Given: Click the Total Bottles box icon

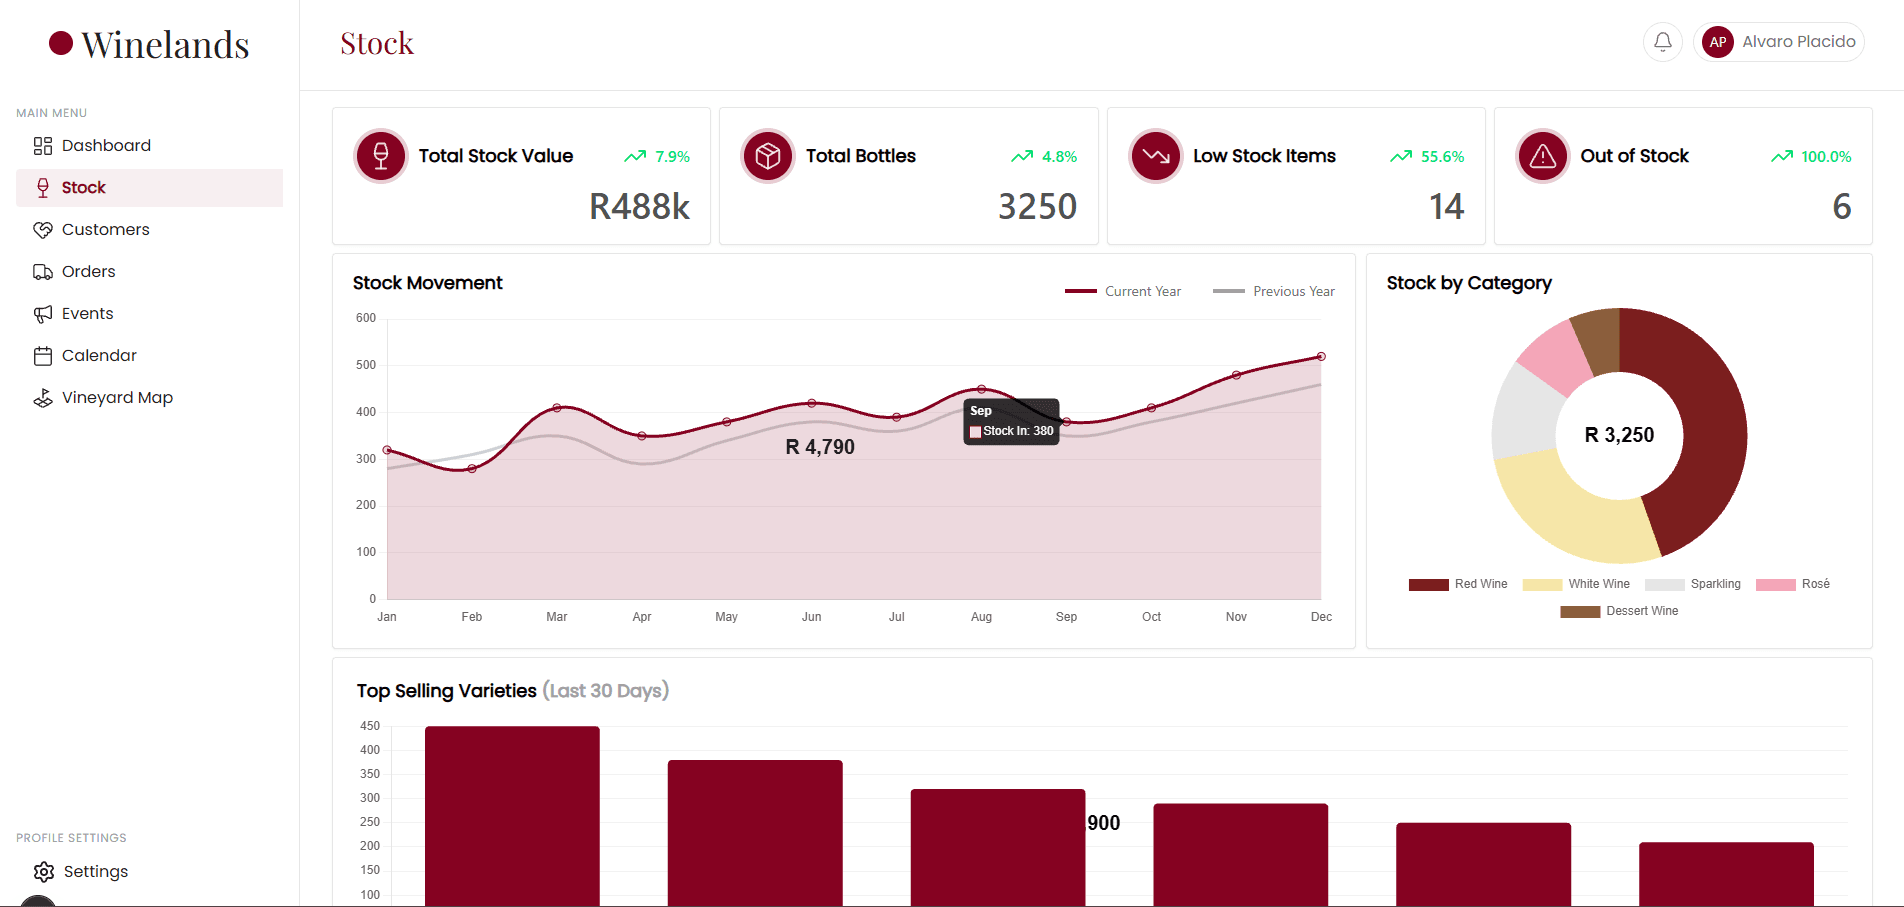Looking at the screenshot, I should (768, 156).
